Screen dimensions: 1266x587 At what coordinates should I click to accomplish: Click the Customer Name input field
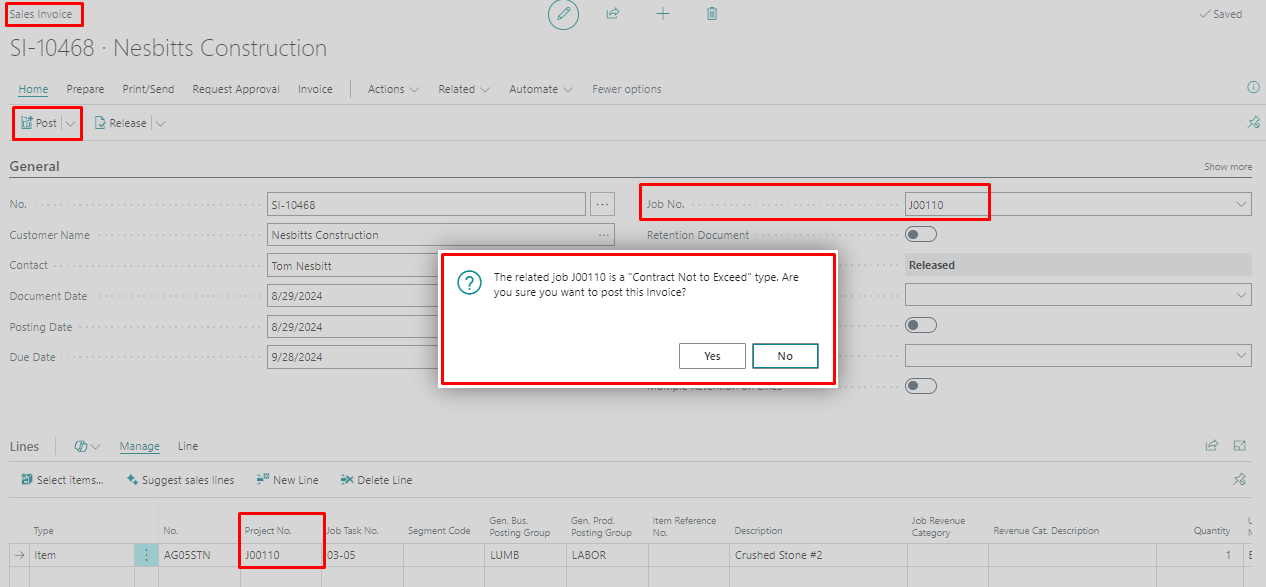coord(430,235)
